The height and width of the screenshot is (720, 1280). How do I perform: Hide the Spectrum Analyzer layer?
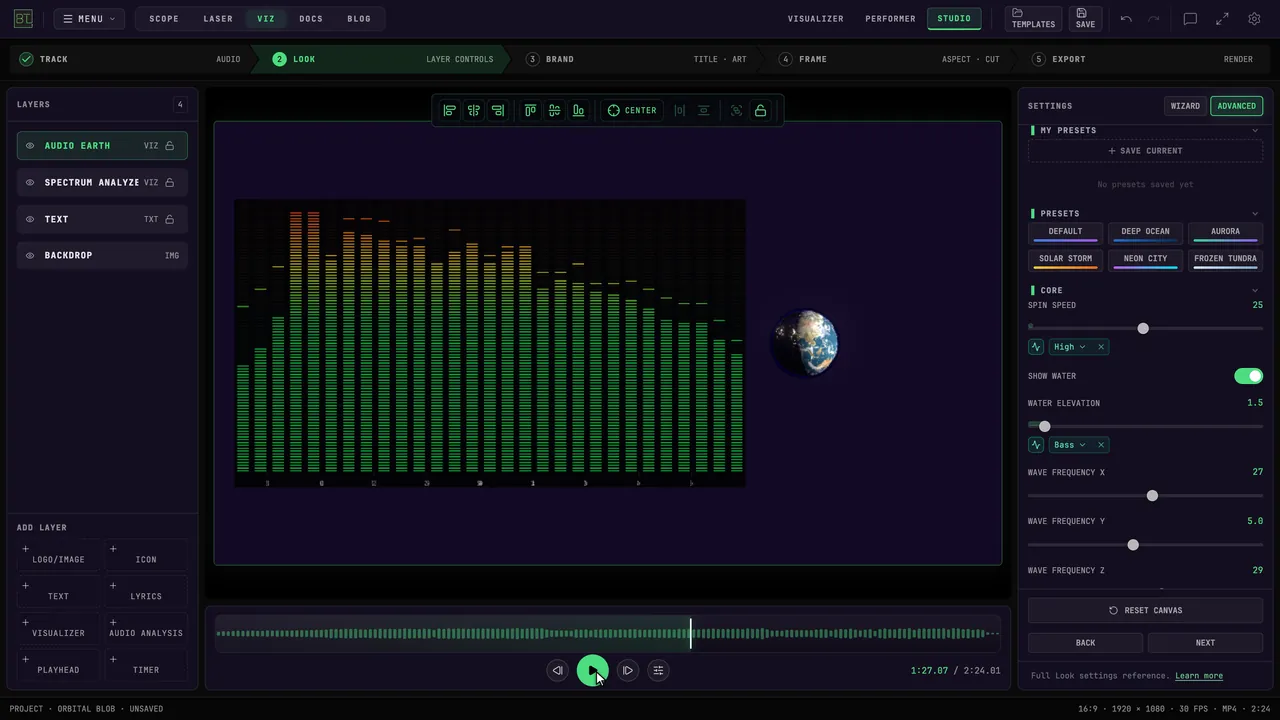tap(30, 183)
